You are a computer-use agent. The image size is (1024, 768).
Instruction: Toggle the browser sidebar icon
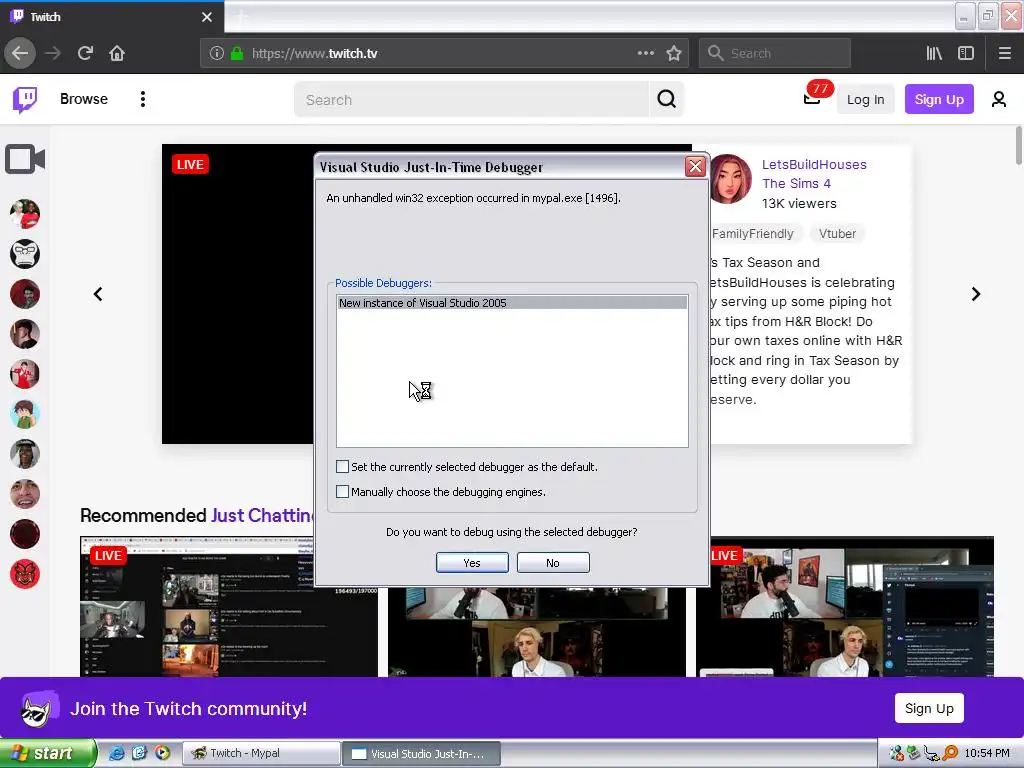tap(966, 54)
